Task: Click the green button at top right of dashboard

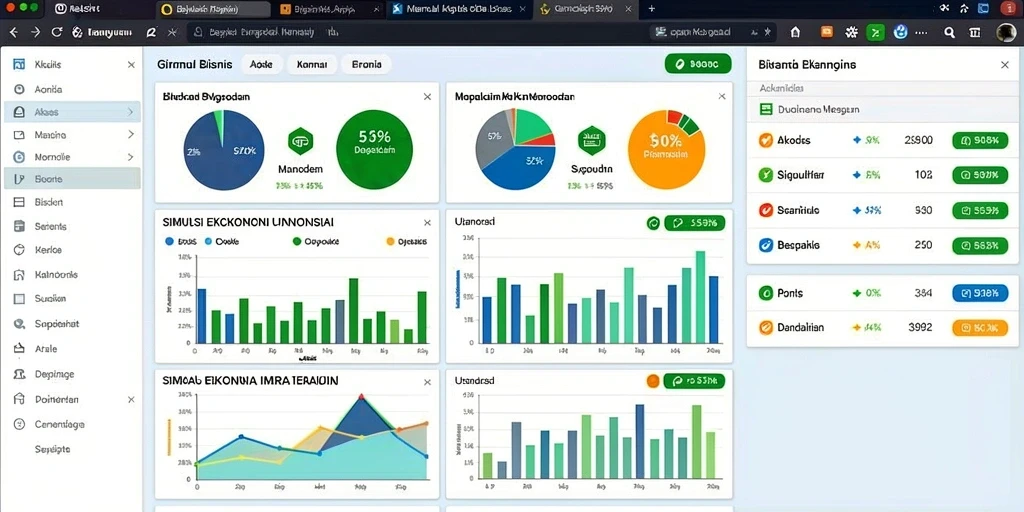Action: point(697,64)
